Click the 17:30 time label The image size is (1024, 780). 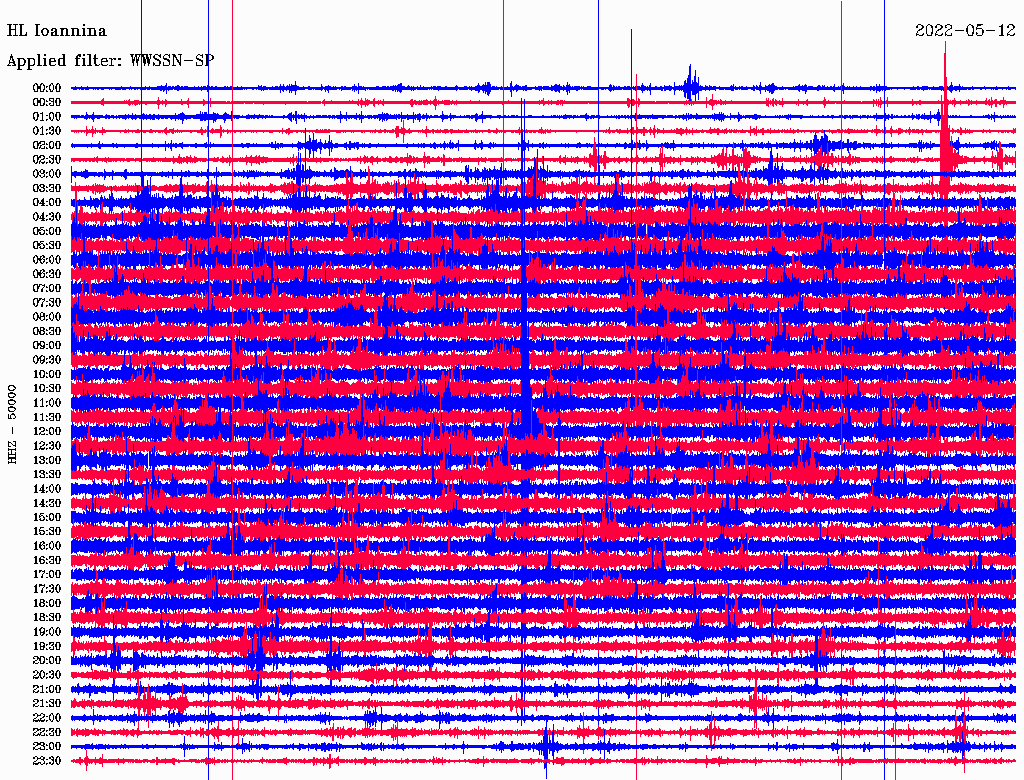coord(47,589)
